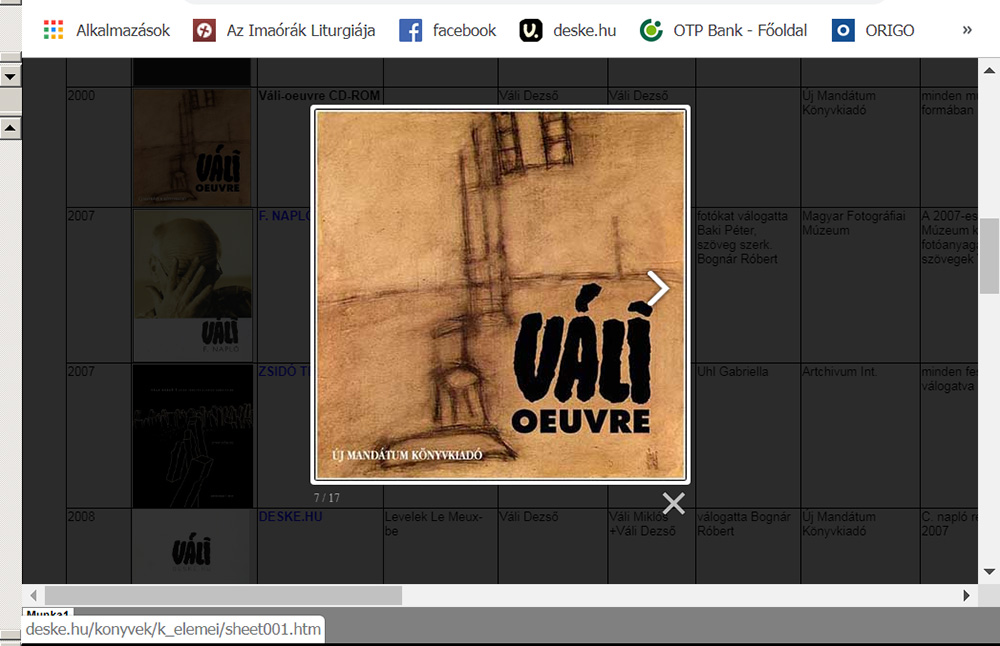The height and width of the screenshot is (646, 1000).
Task: Select the Munka1 sheet tab
Action: coord(47,613)
